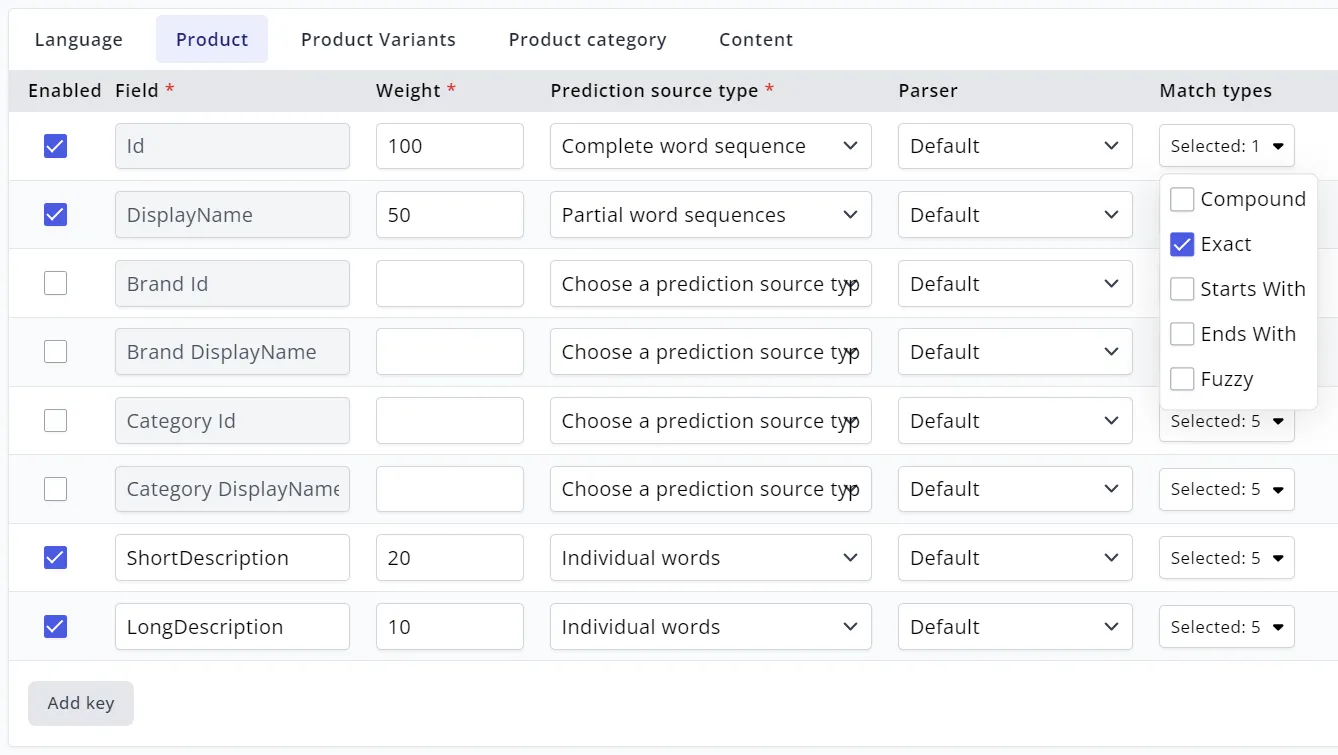This screenshot has width=1338, height=755.
Task: Check the Compound match type option
Action: pyautogui.click(x=1182, y=200)
